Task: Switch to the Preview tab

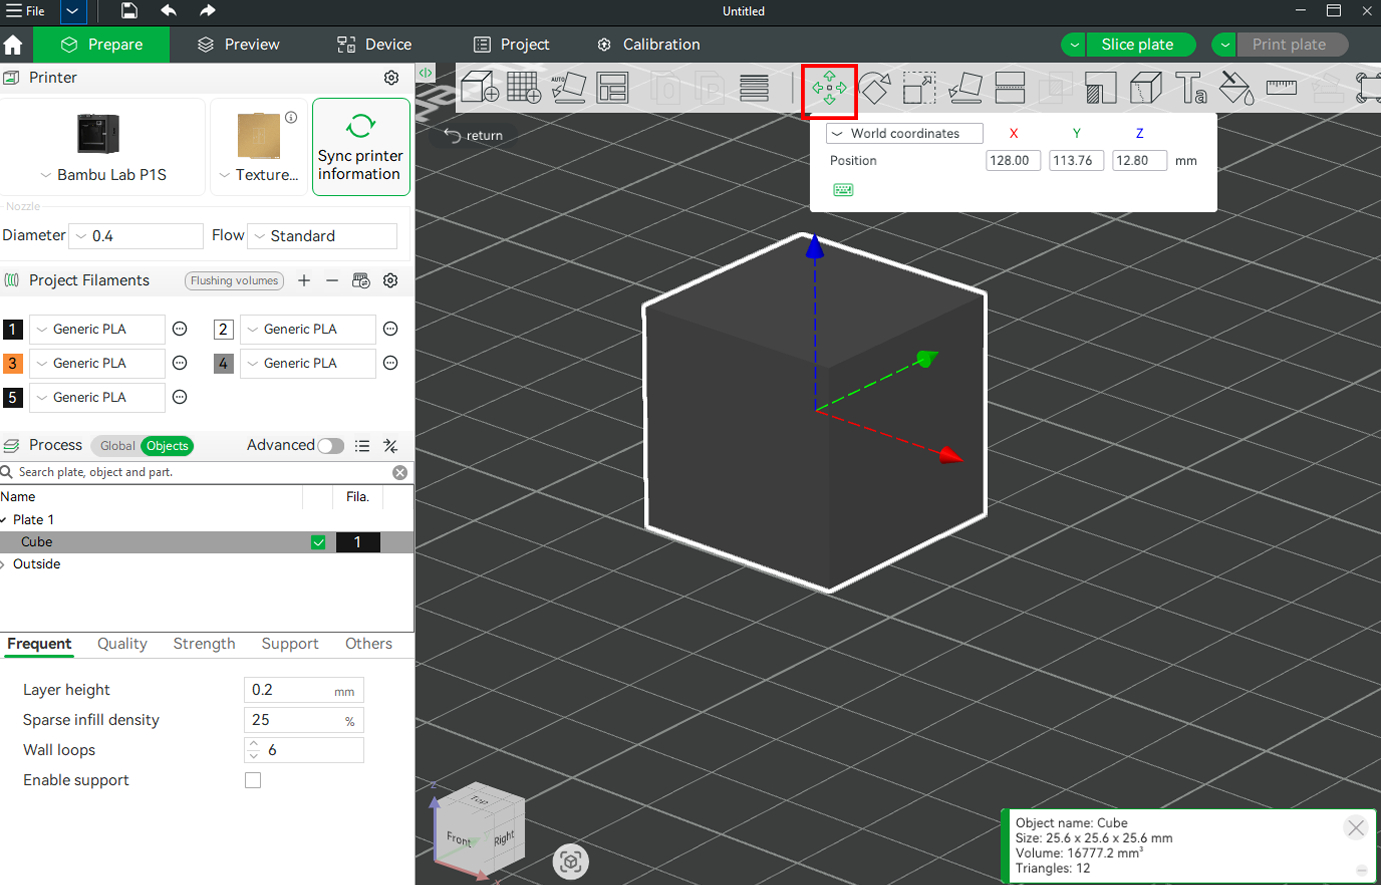Action: click(239, 45)
